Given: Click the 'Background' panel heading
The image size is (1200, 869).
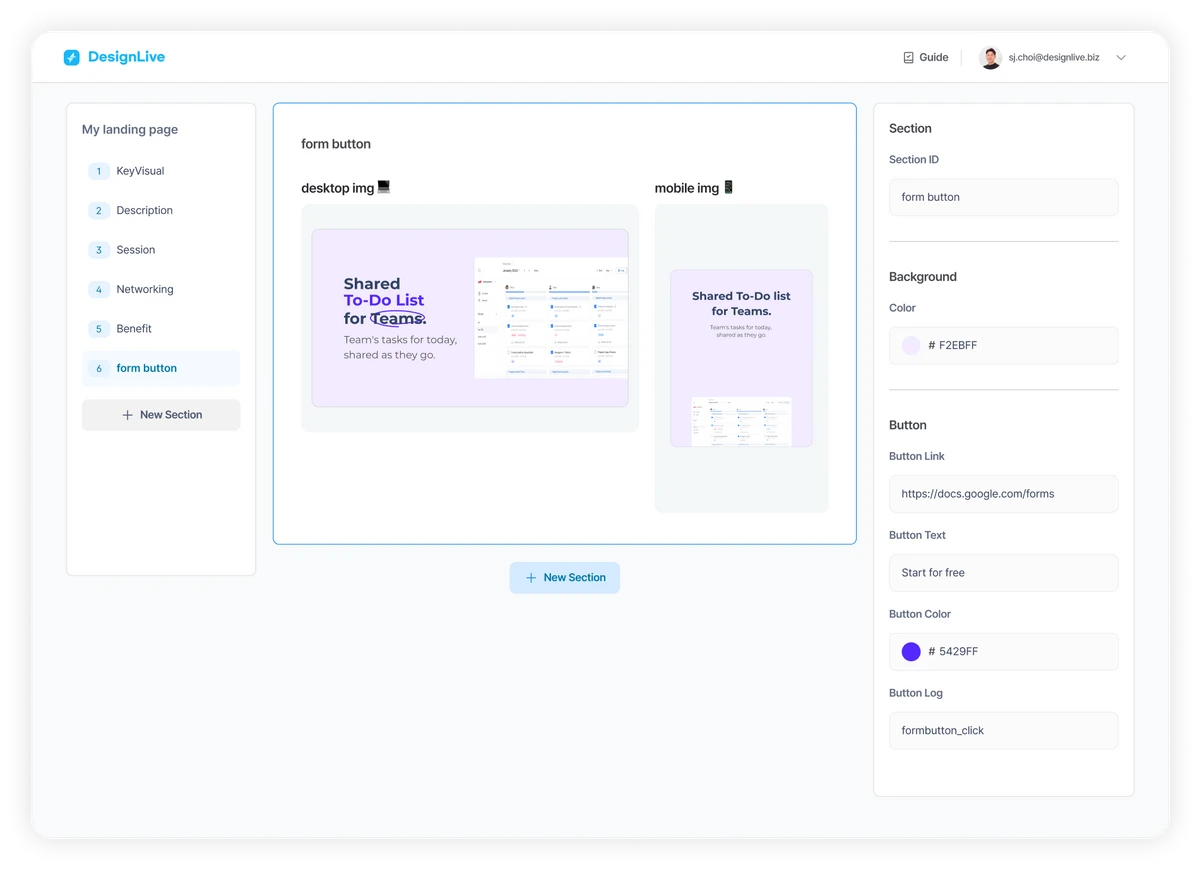Looking at the screenshot, I should (x=923, y=277).
